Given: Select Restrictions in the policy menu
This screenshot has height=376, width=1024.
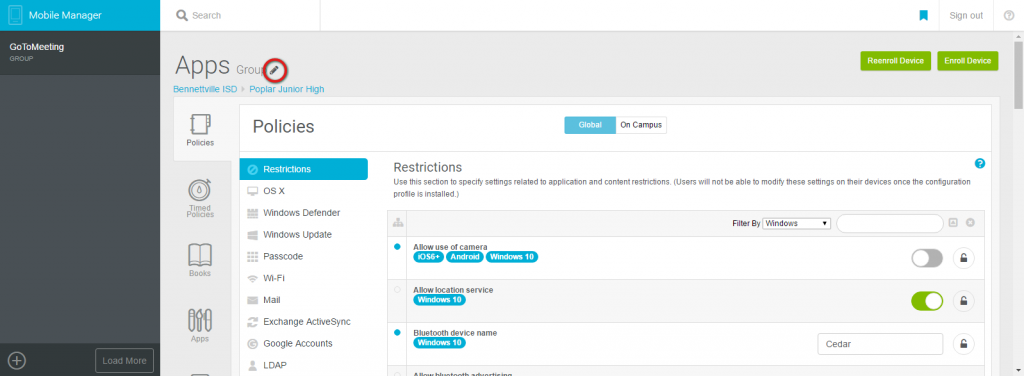Looking at the screenshot, I should [x=303, y=169].
